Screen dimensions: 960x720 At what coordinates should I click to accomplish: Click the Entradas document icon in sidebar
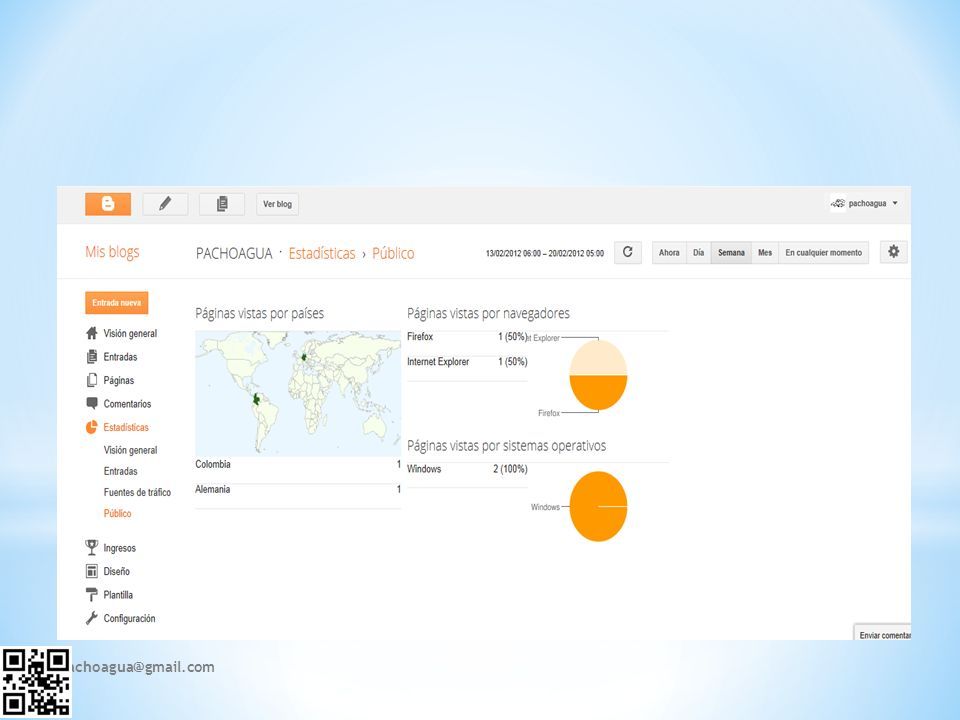pyautogui.click(x=92, y=356)
